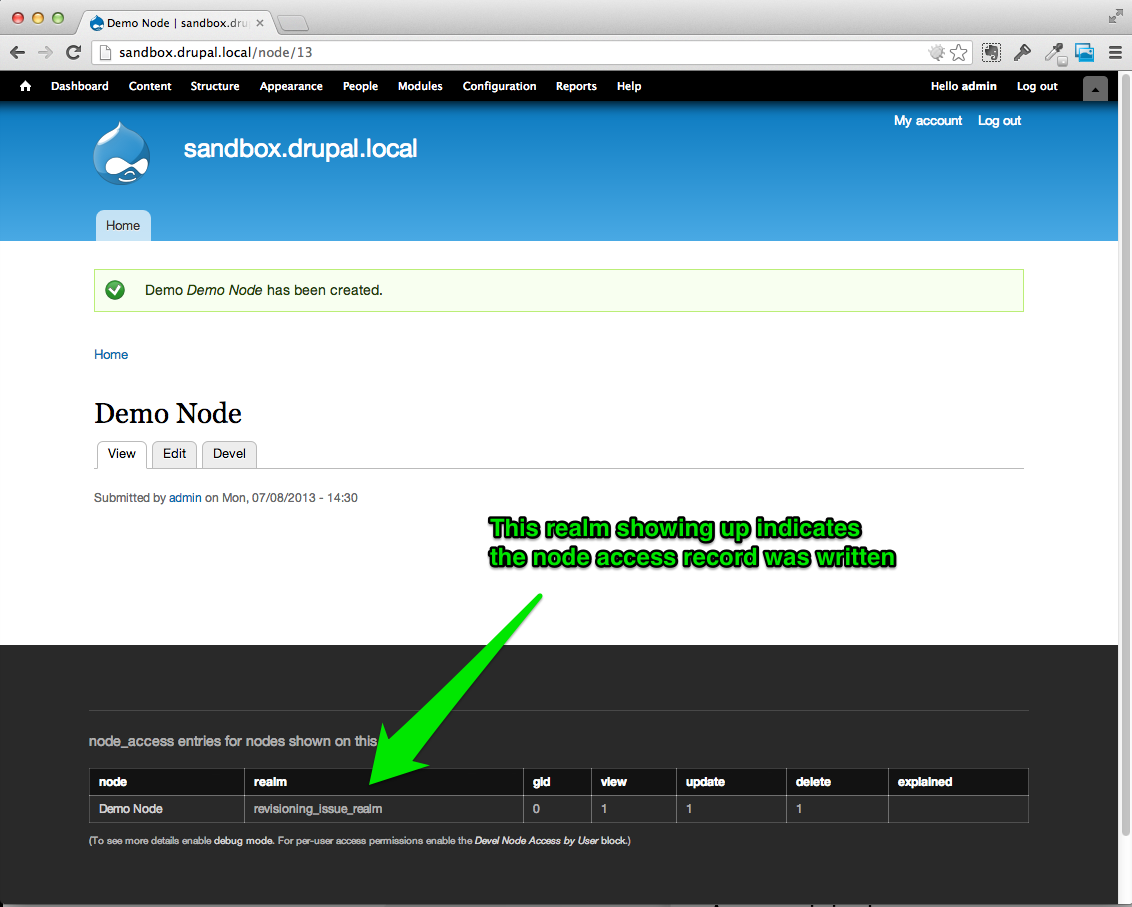Bookmark page with the star icon
1132x907 pixels.
coord(959,52)
